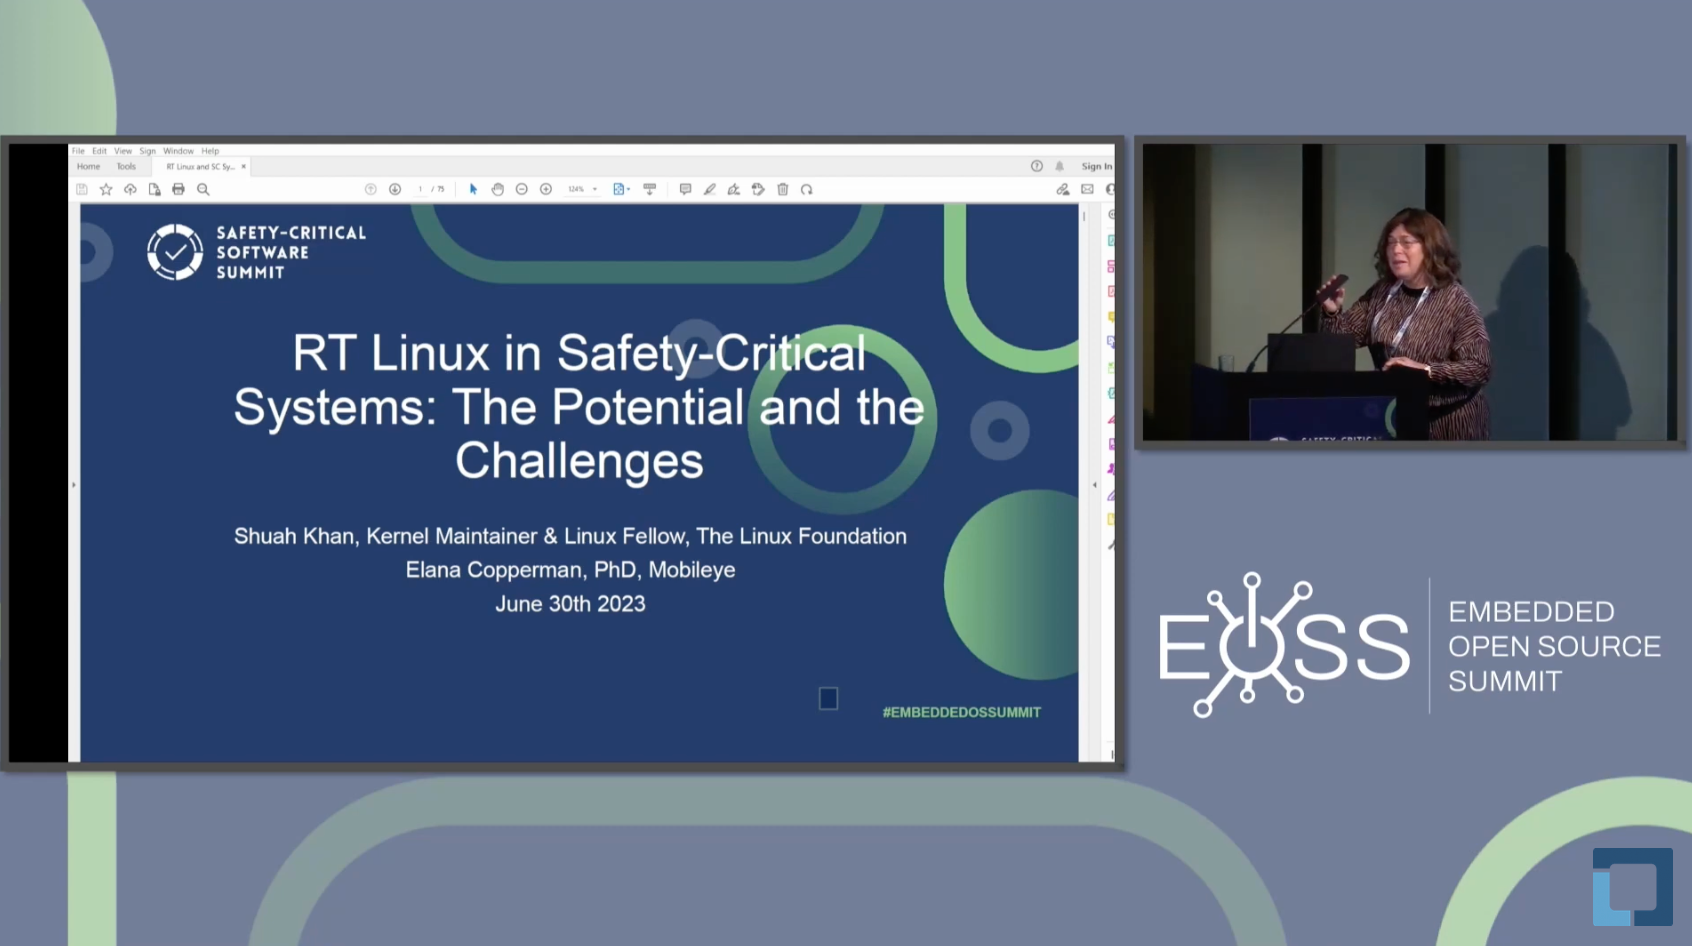The width and height of the screenshot is (1692, 946).
Task: Click the Sign In button
Action: pos(1096,167)
